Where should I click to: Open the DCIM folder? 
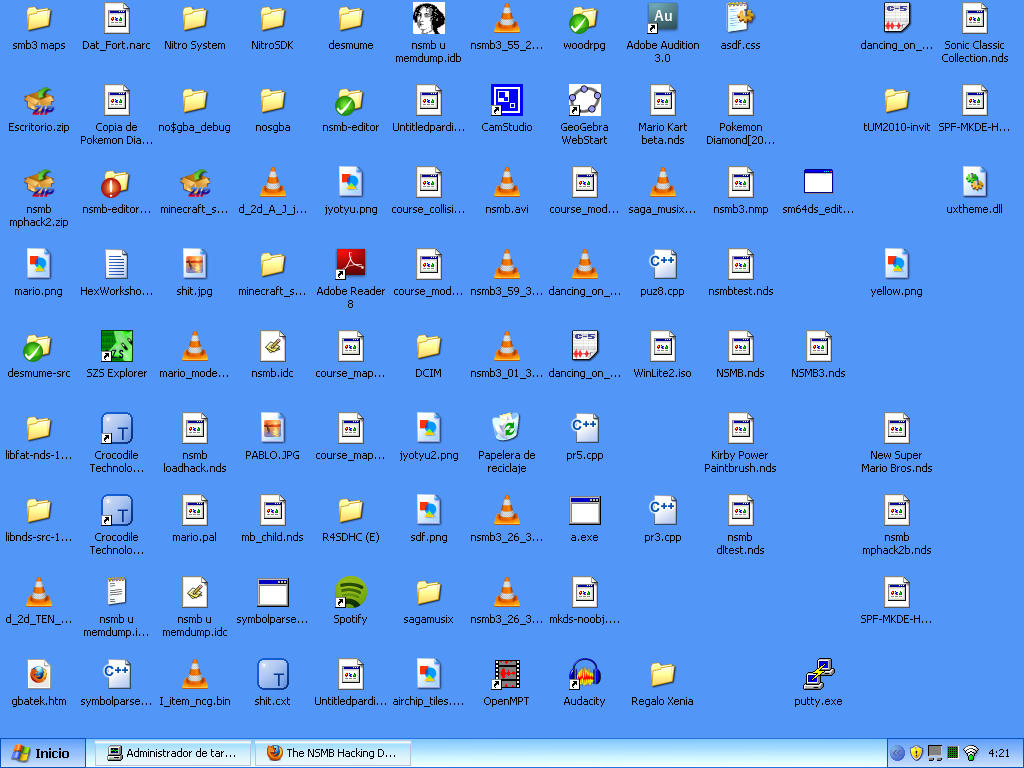tap(428, 347)
